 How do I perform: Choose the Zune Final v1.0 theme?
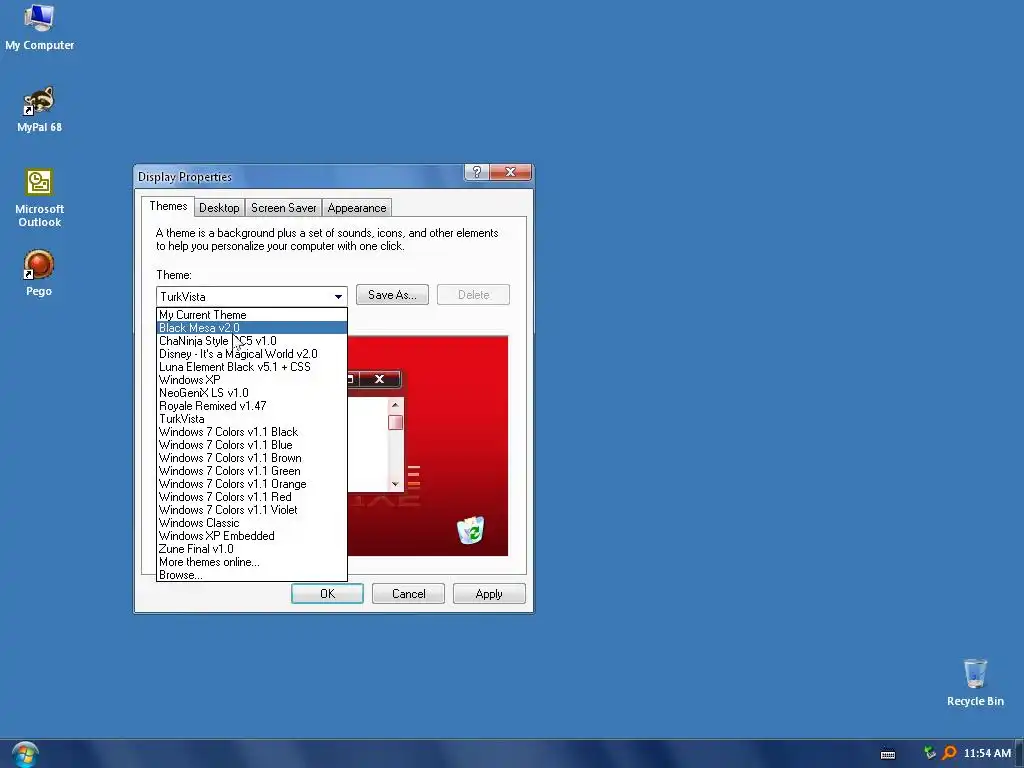click(x=252, y=549)
